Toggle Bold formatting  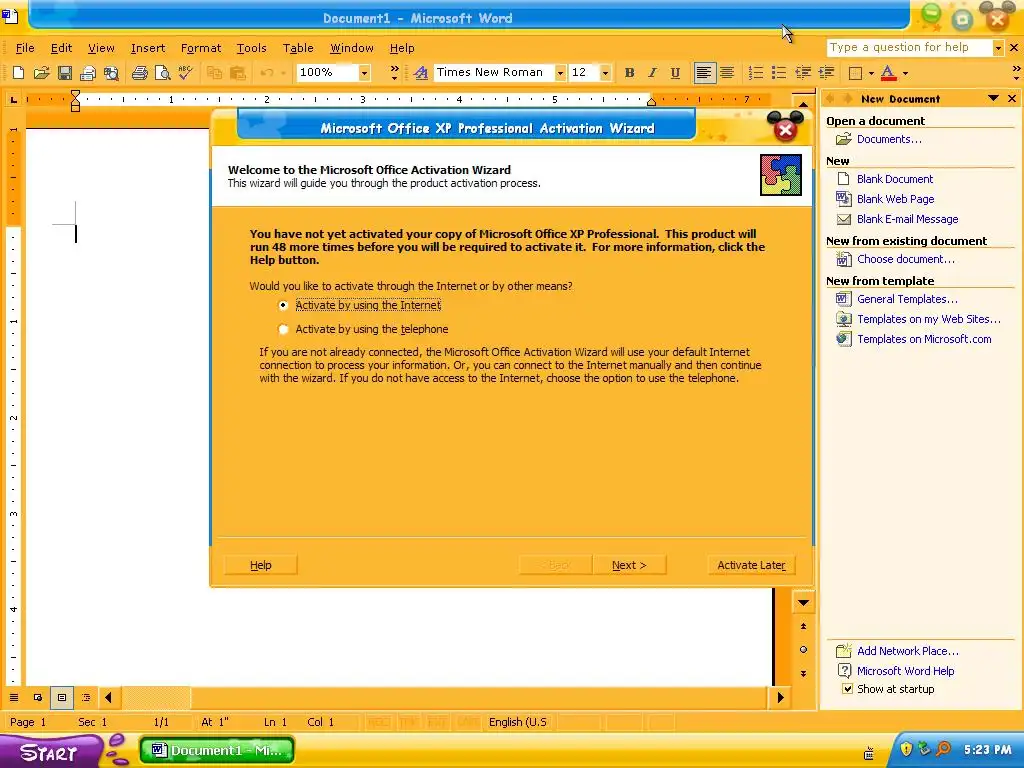[630, 72]
